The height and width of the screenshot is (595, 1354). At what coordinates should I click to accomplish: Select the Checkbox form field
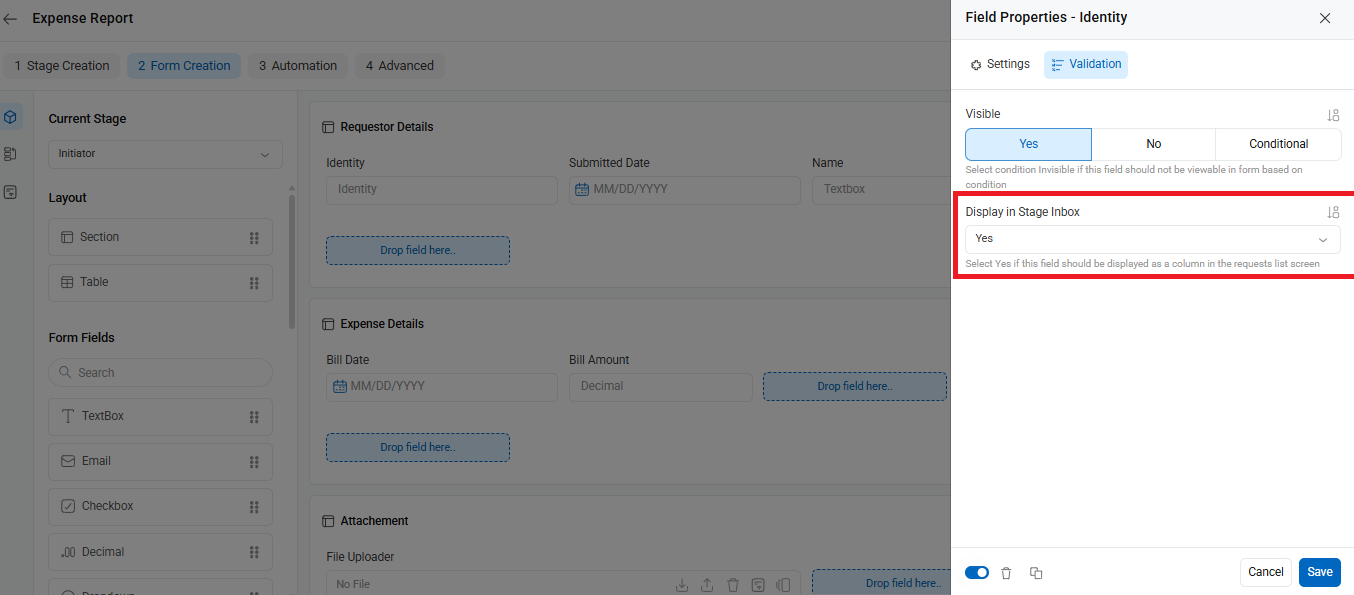click(x=160, y=507)
